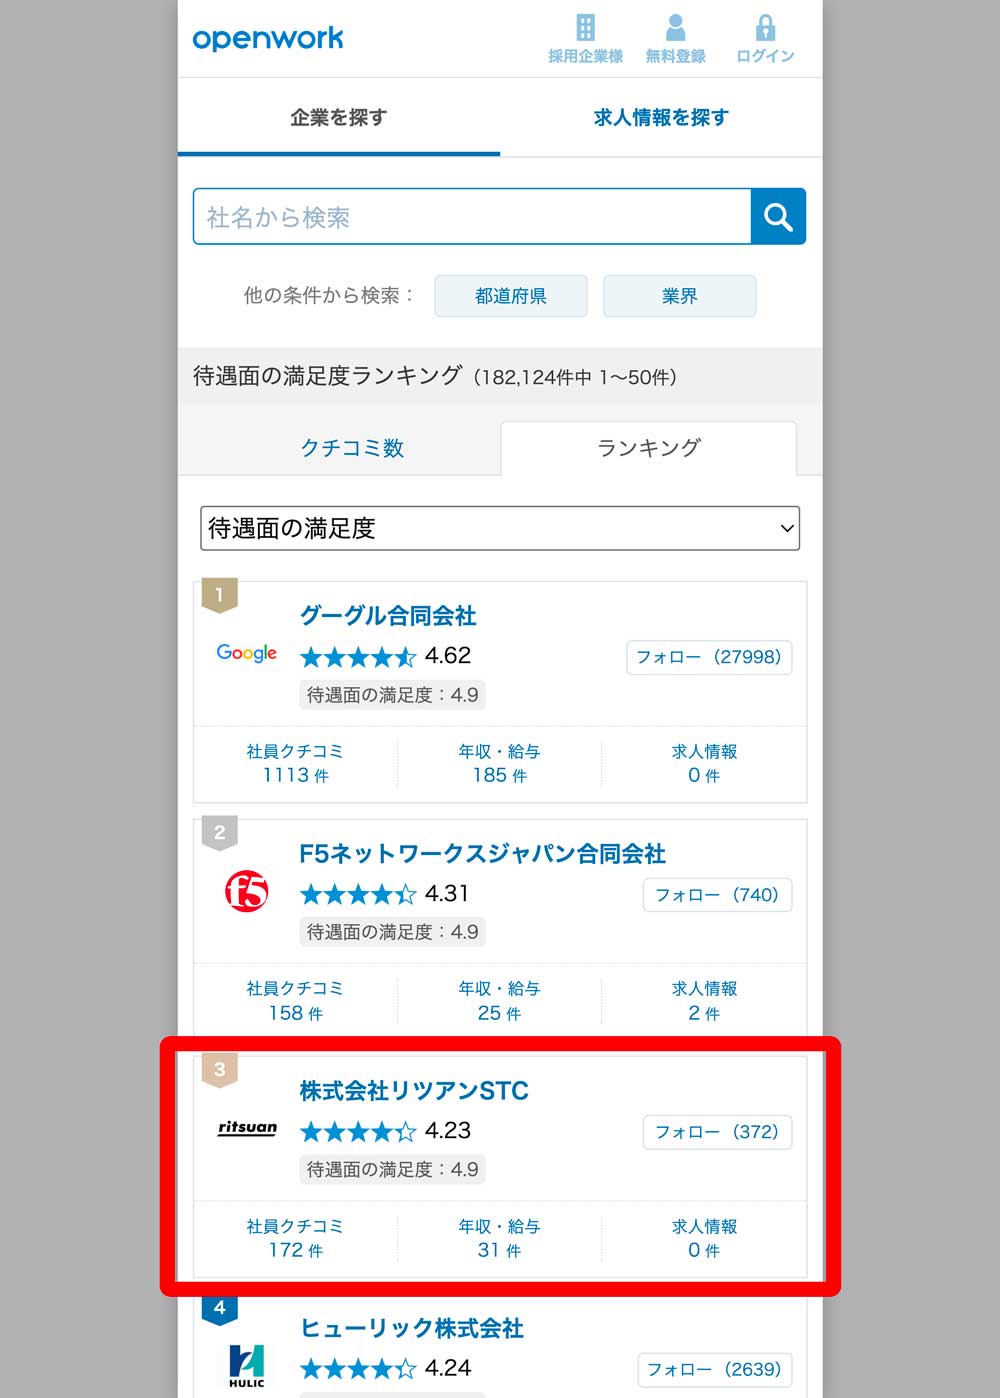Click the 無料登録 person icon
Screen dimensions: 1000x1398
(x=675, y=28)
